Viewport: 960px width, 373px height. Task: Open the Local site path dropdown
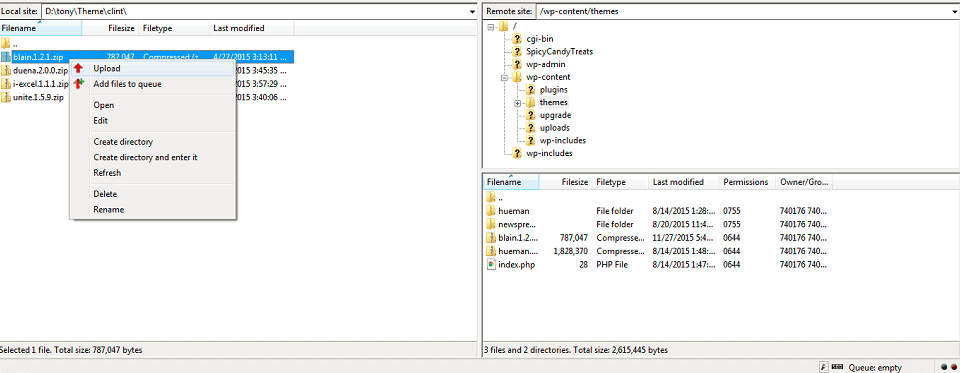click(473, 12)
